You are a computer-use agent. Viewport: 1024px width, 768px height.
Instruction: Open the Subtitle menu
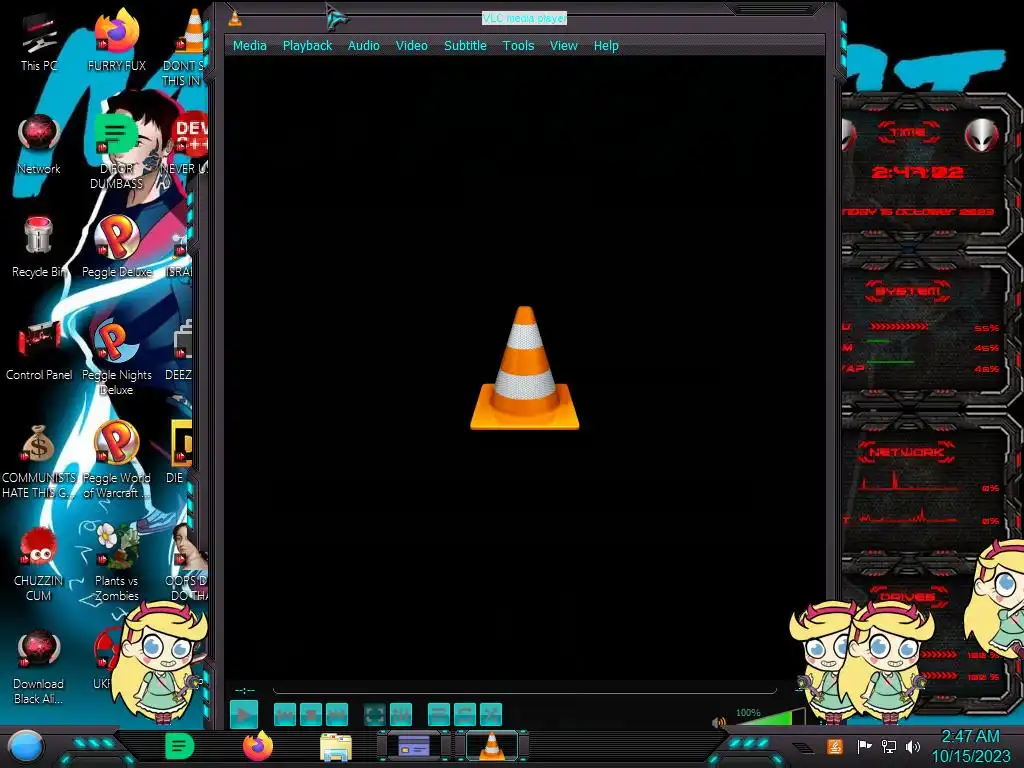point(465,46)
